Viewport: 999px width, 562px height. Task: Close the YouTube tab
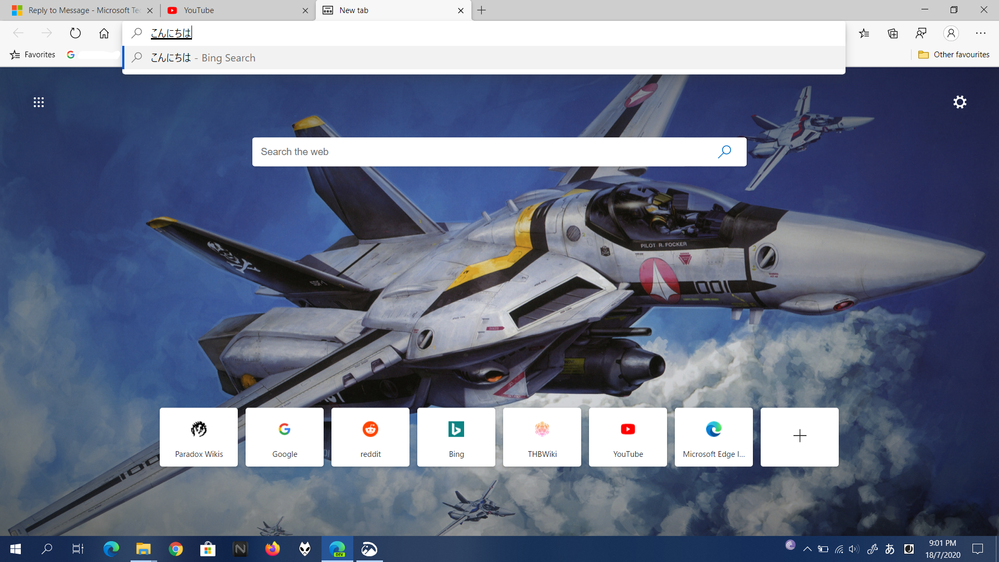[305, 10]
